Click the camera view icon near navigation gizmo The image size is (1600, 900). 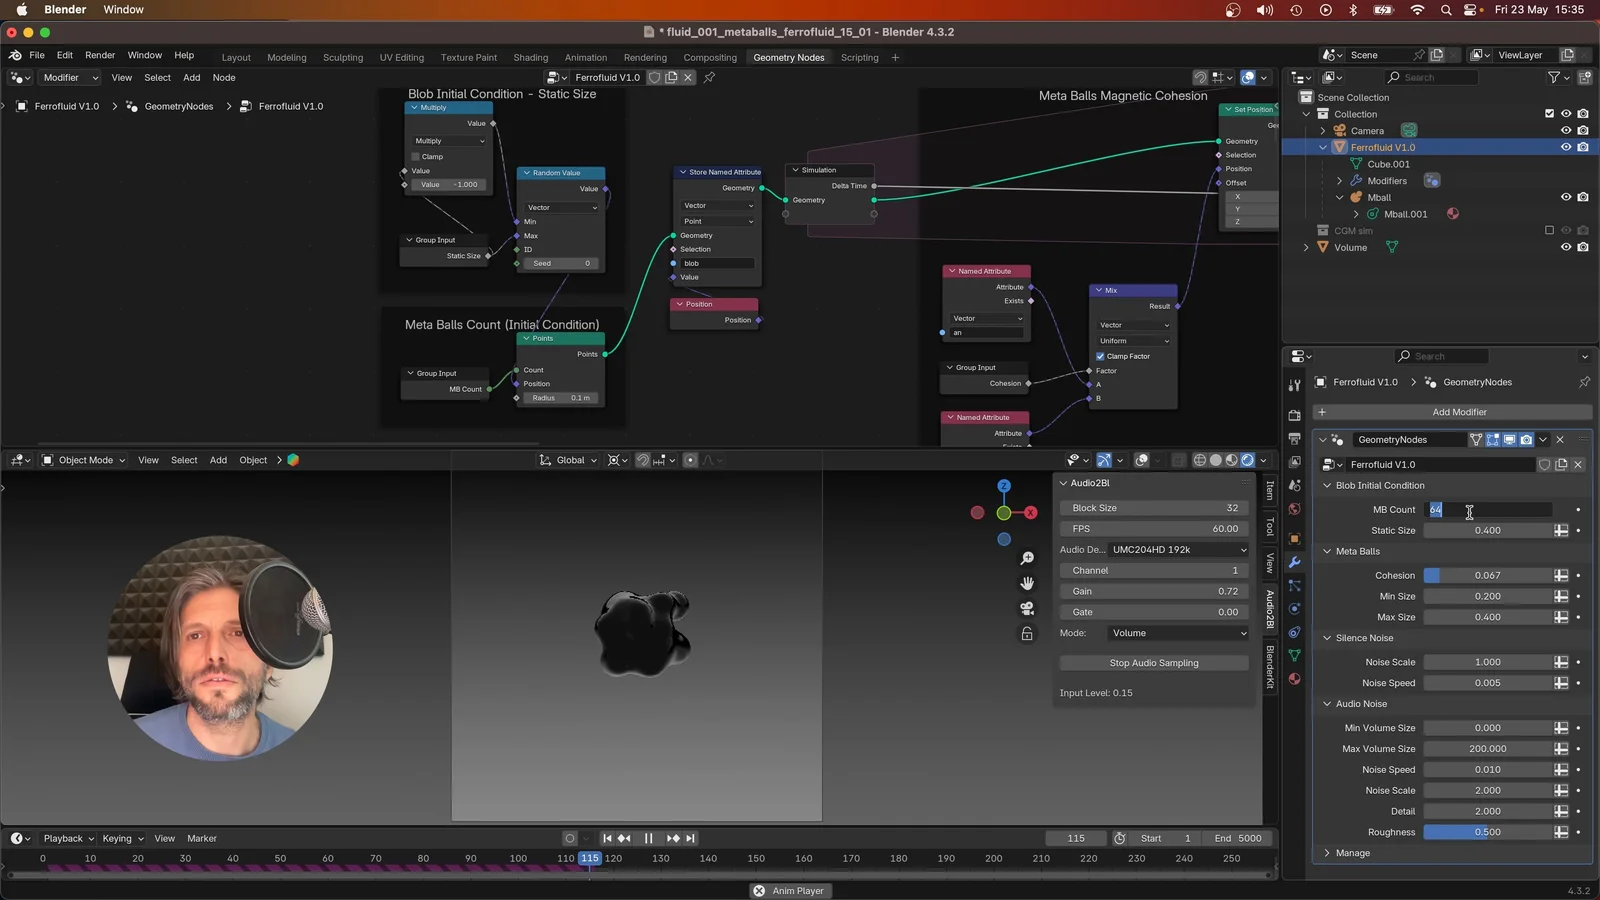(x=1027, y=608)
